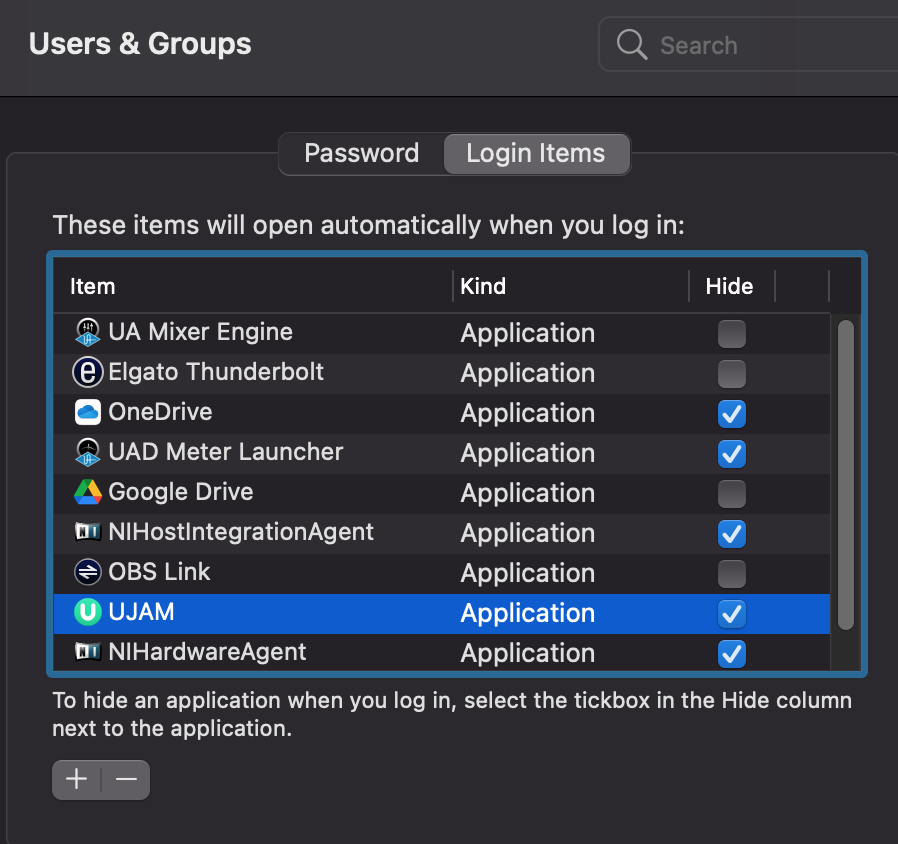Click the UJAM item name
Screen dimensions: 898x844
pyautogui.click(x=141, y=612)
